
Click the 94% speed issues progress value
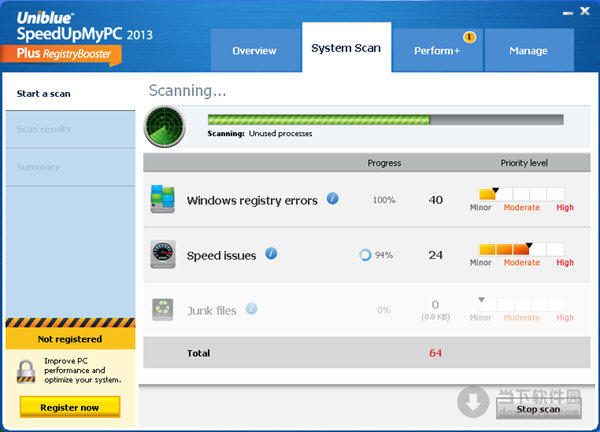[384, 255]
